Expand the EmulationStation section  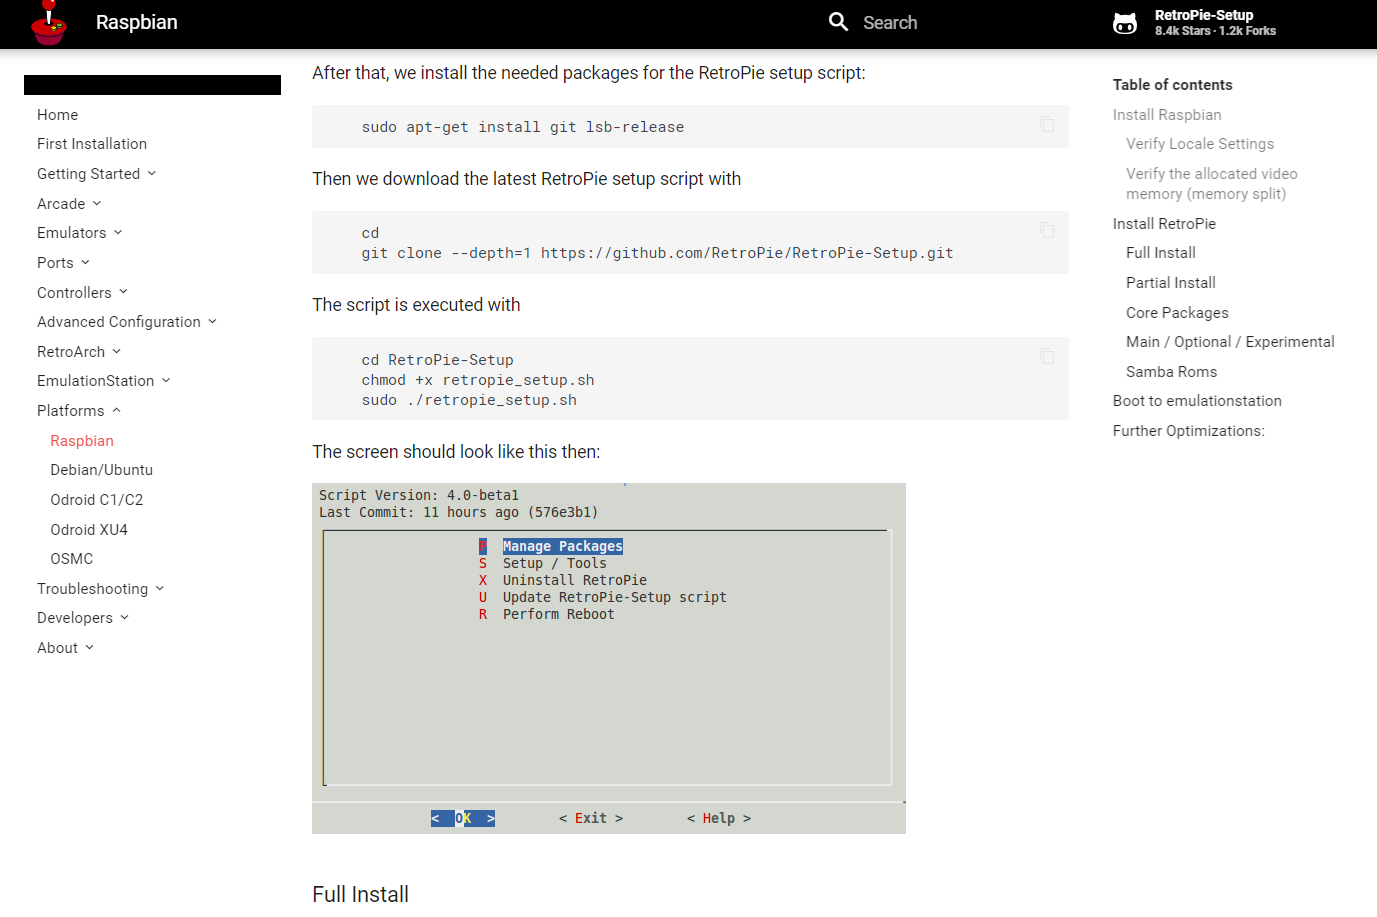click(x=104, y=381)
